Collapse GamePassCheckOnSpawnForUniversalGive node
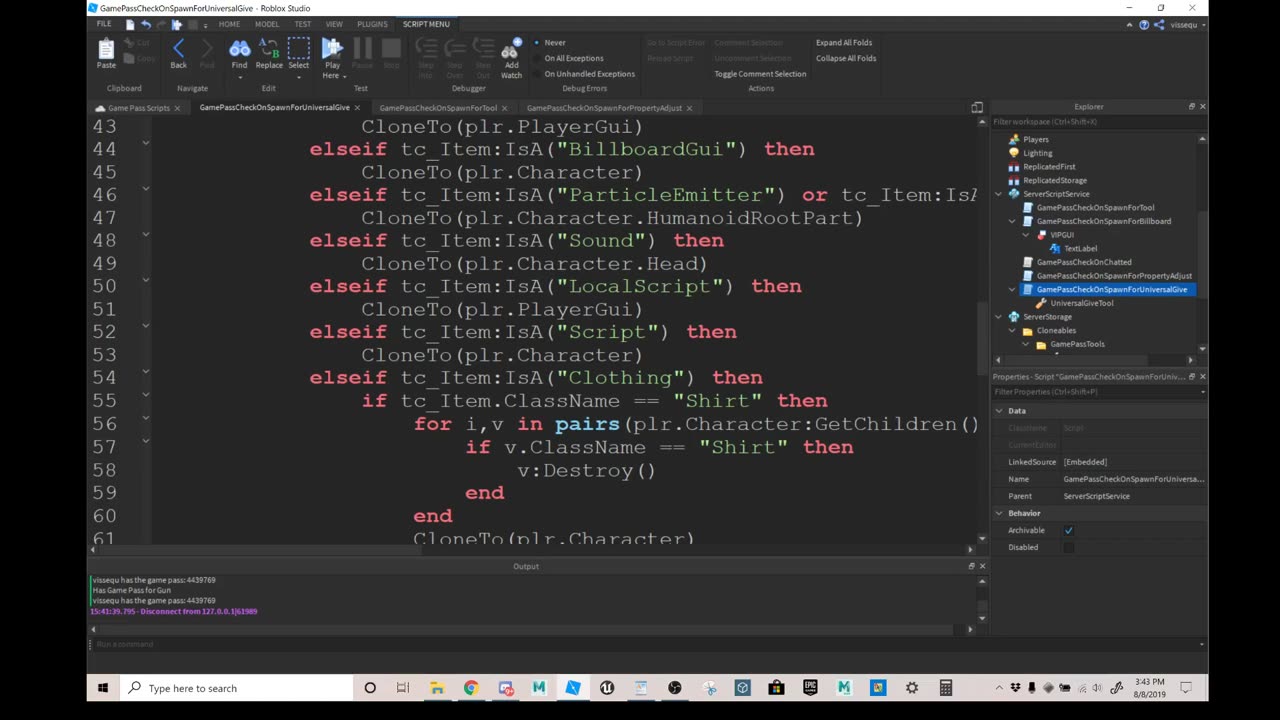1280x720 pixels. (1012, 289)
